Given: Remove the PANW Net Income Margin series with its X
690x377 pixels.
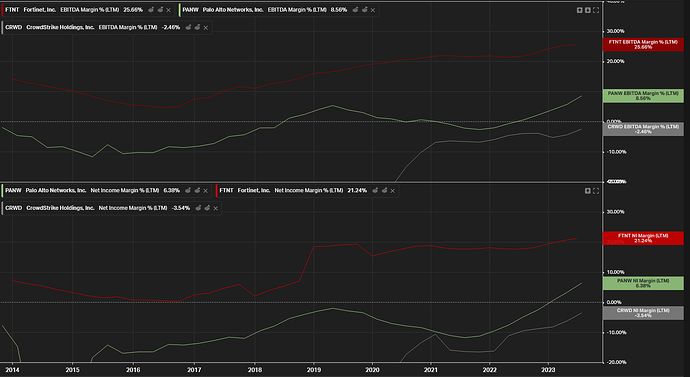Looking at the screenshot, I should point(206,191).
